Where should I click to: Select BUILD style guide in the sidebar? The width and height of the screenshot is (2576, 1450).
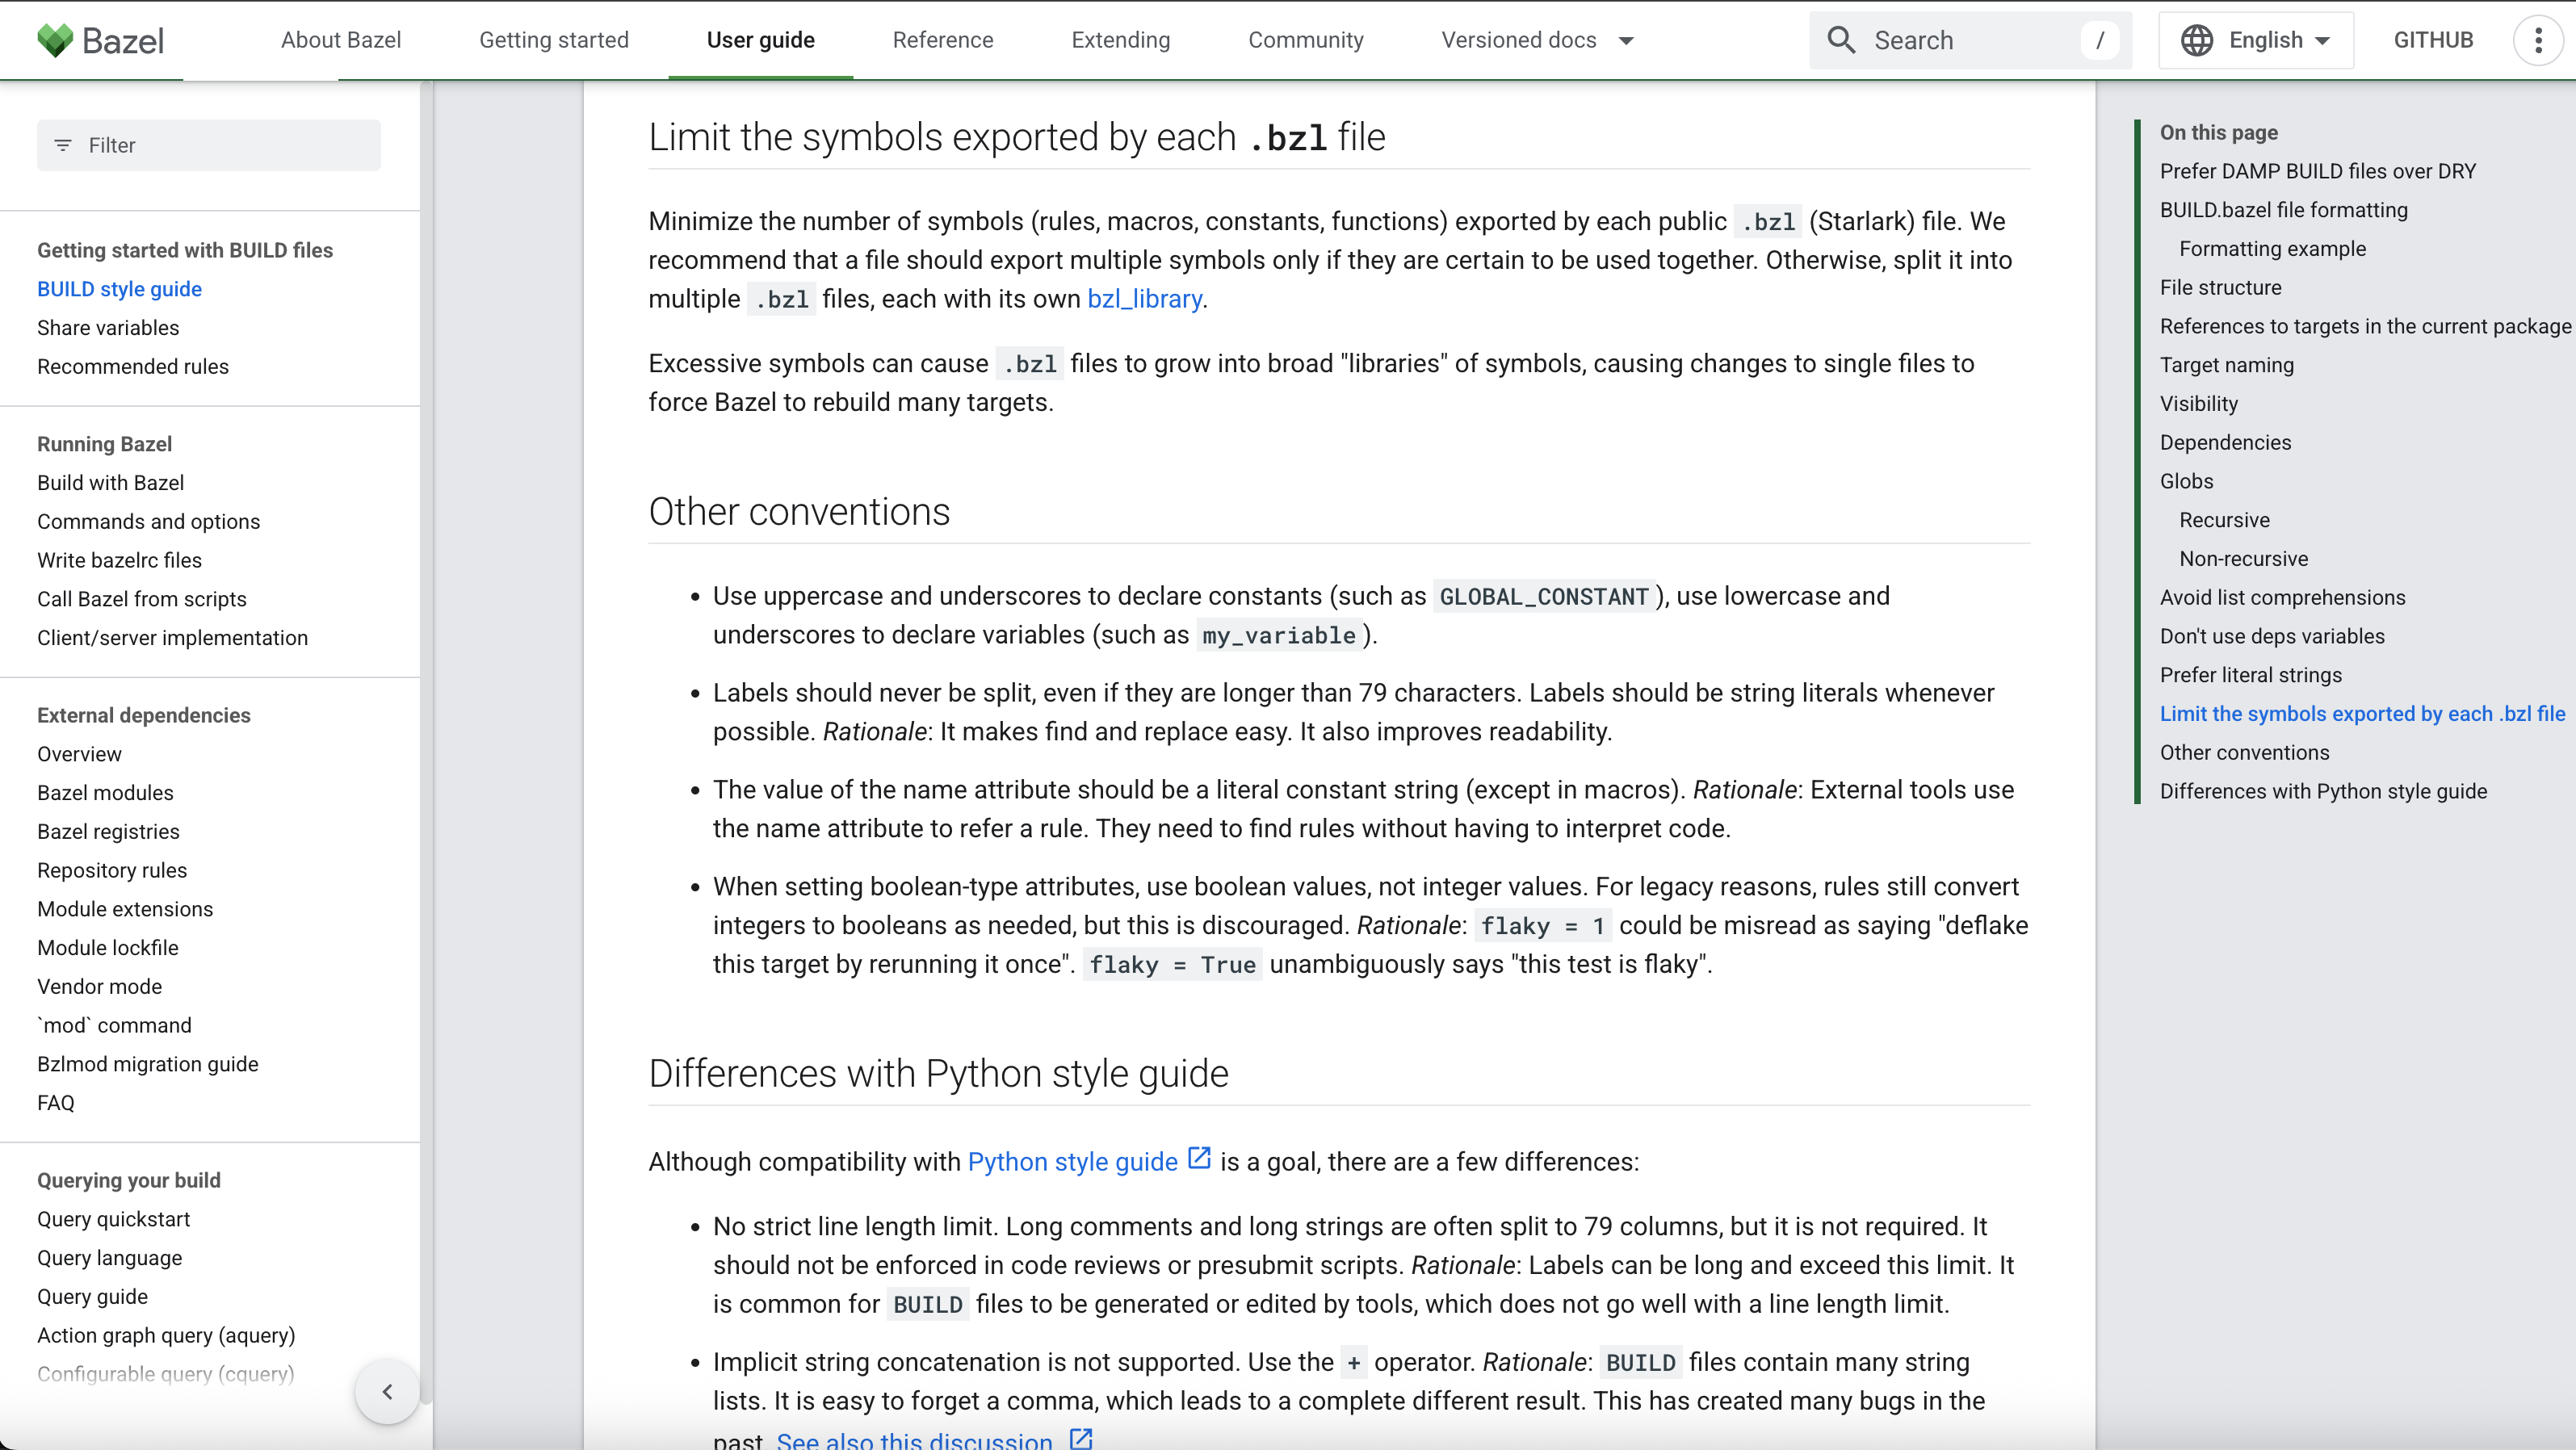(x=119, y=289)
